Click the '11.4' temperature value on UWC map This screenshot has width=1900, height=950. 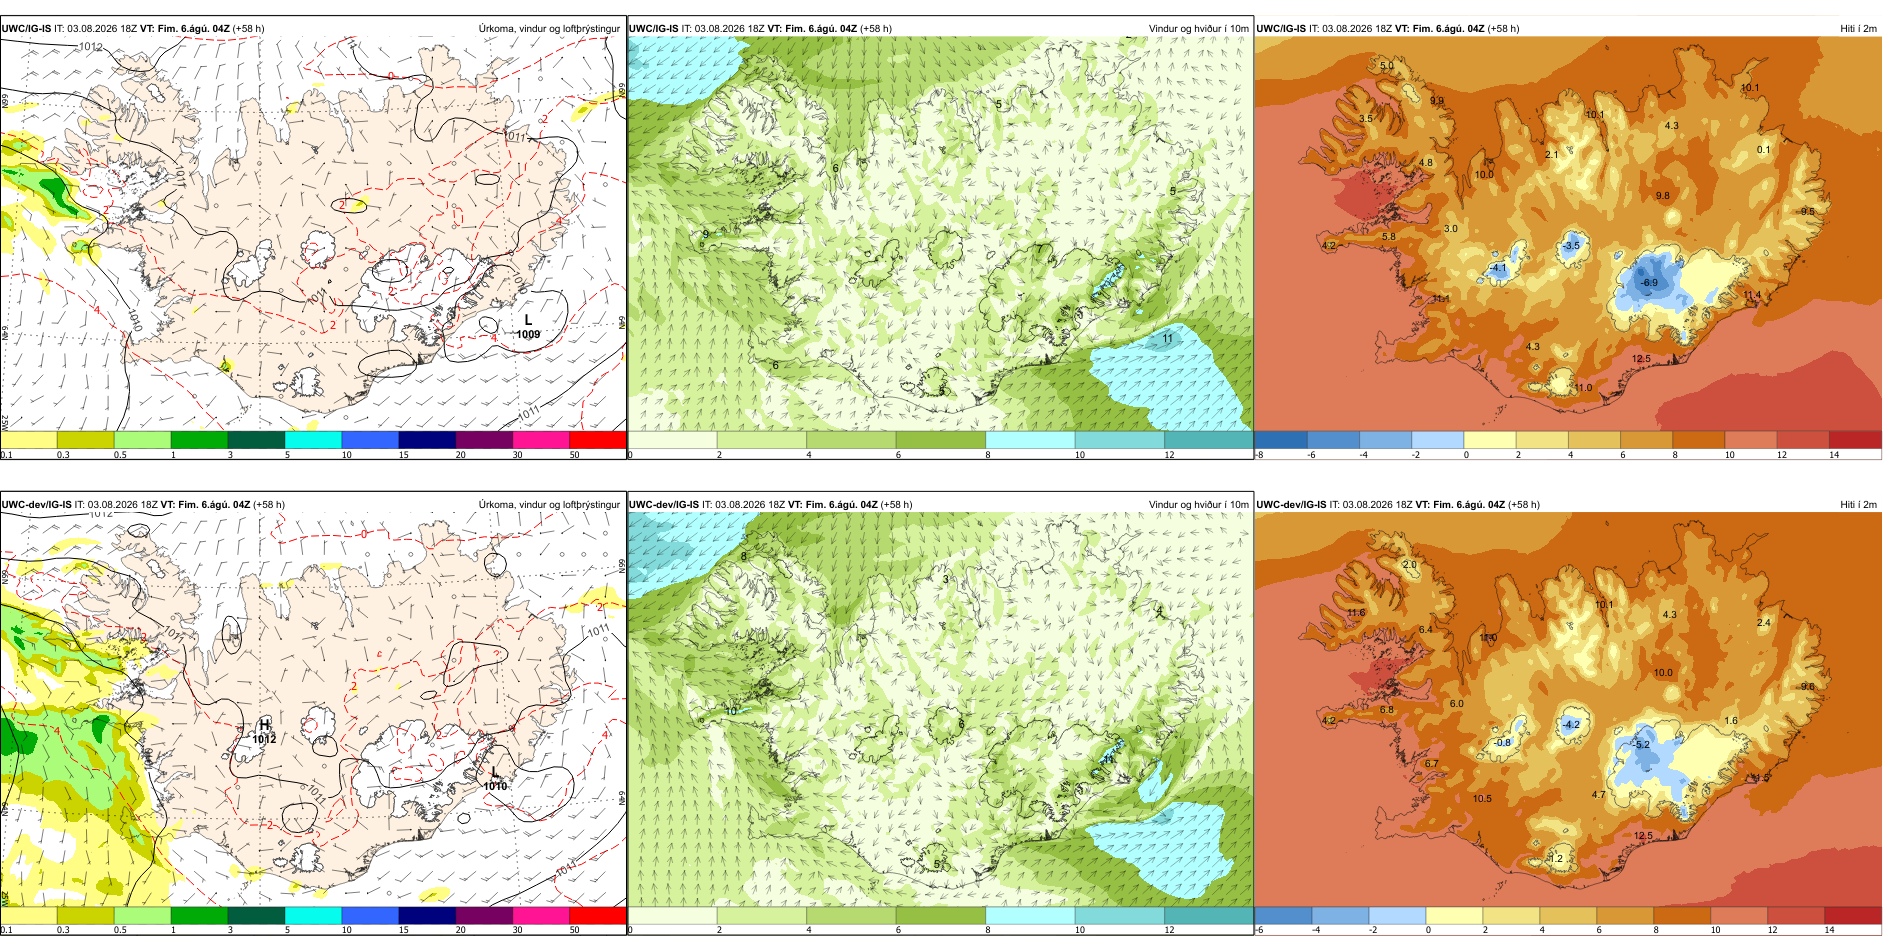pos(1752,296)
